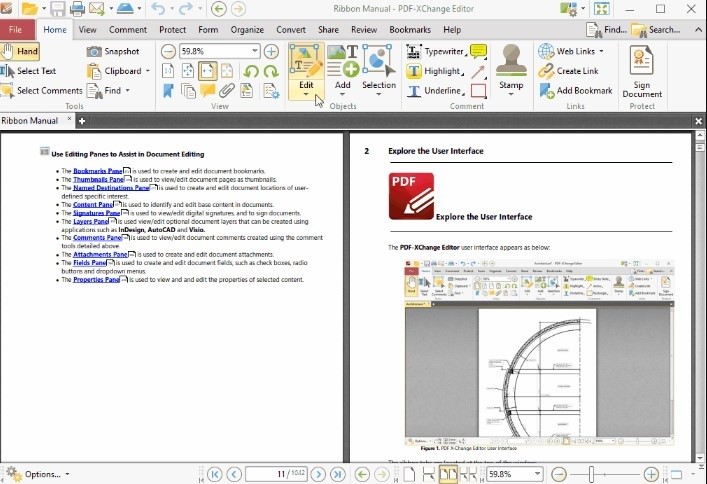Activate the Select Comments tool
707x484 pixels.
[42, 91]
